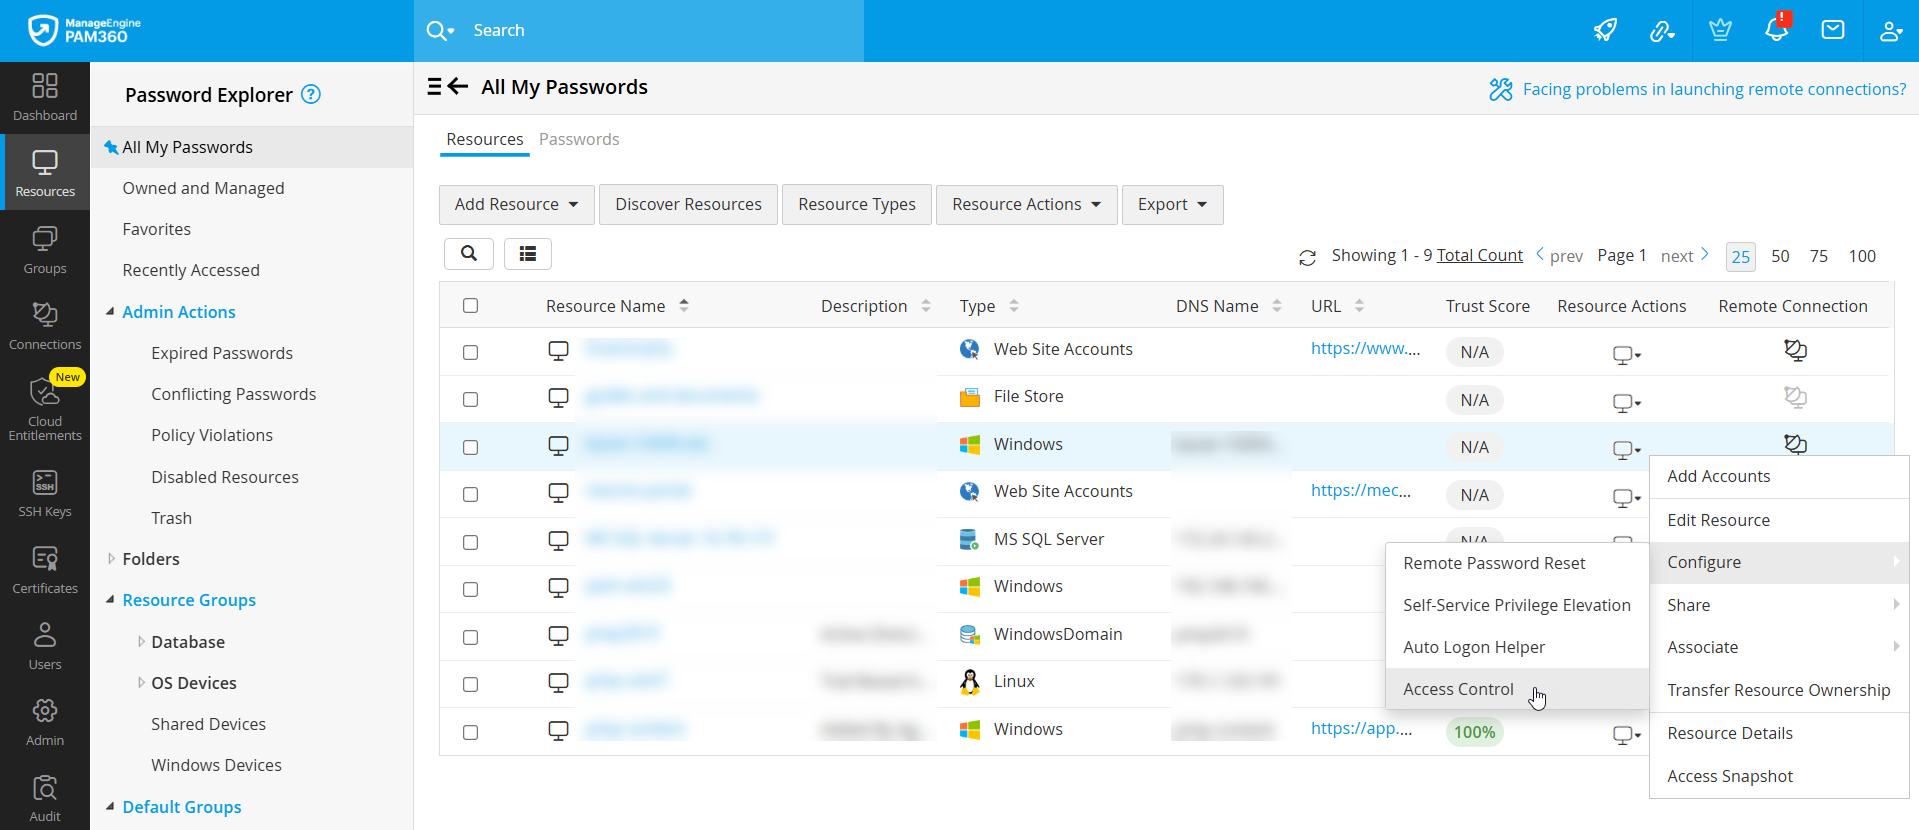Expand the Folders tree node

pyautogui.click(x=111, y=559)
